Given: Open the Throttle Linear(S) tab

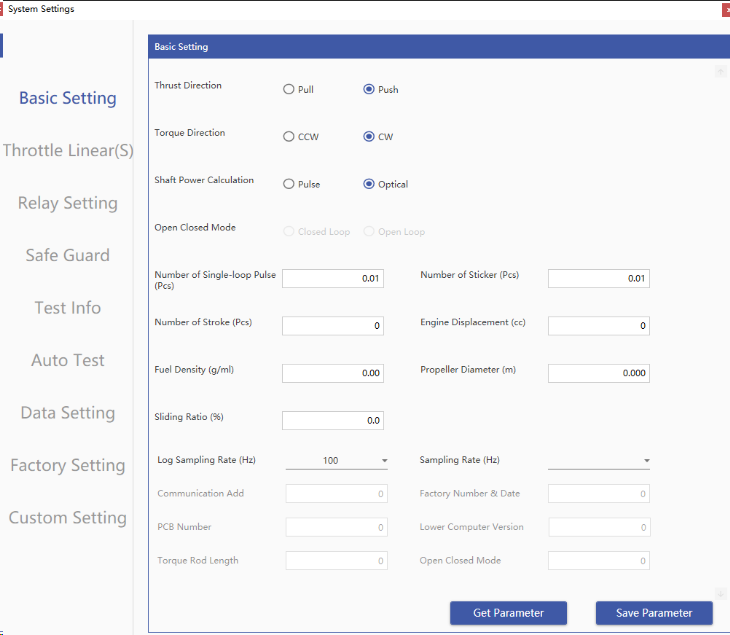Looking at the screenshot, I should point(68,151).
